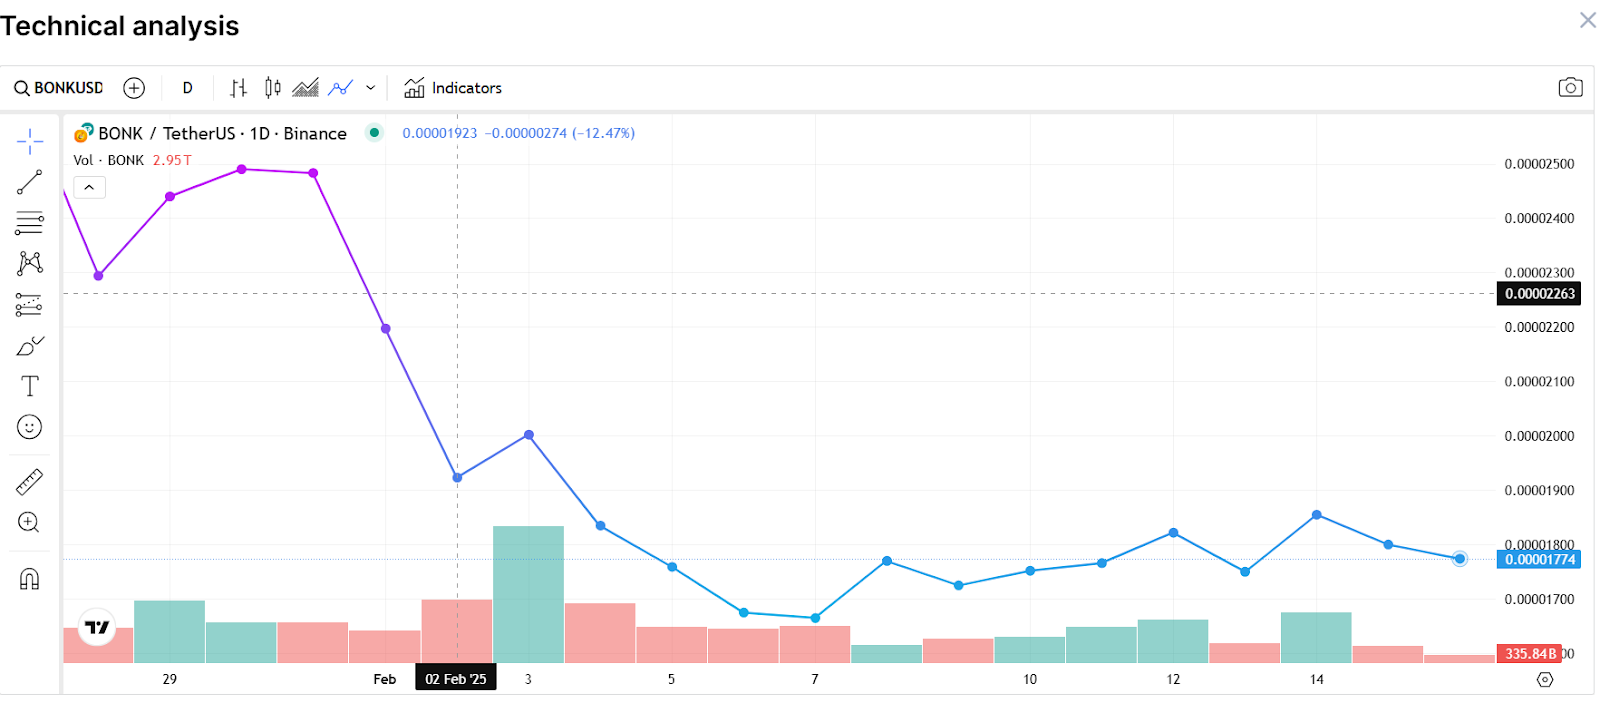Click the crosshair price label 0.00002263
Screen dimensions: 1600x703
click(1540, 294)
